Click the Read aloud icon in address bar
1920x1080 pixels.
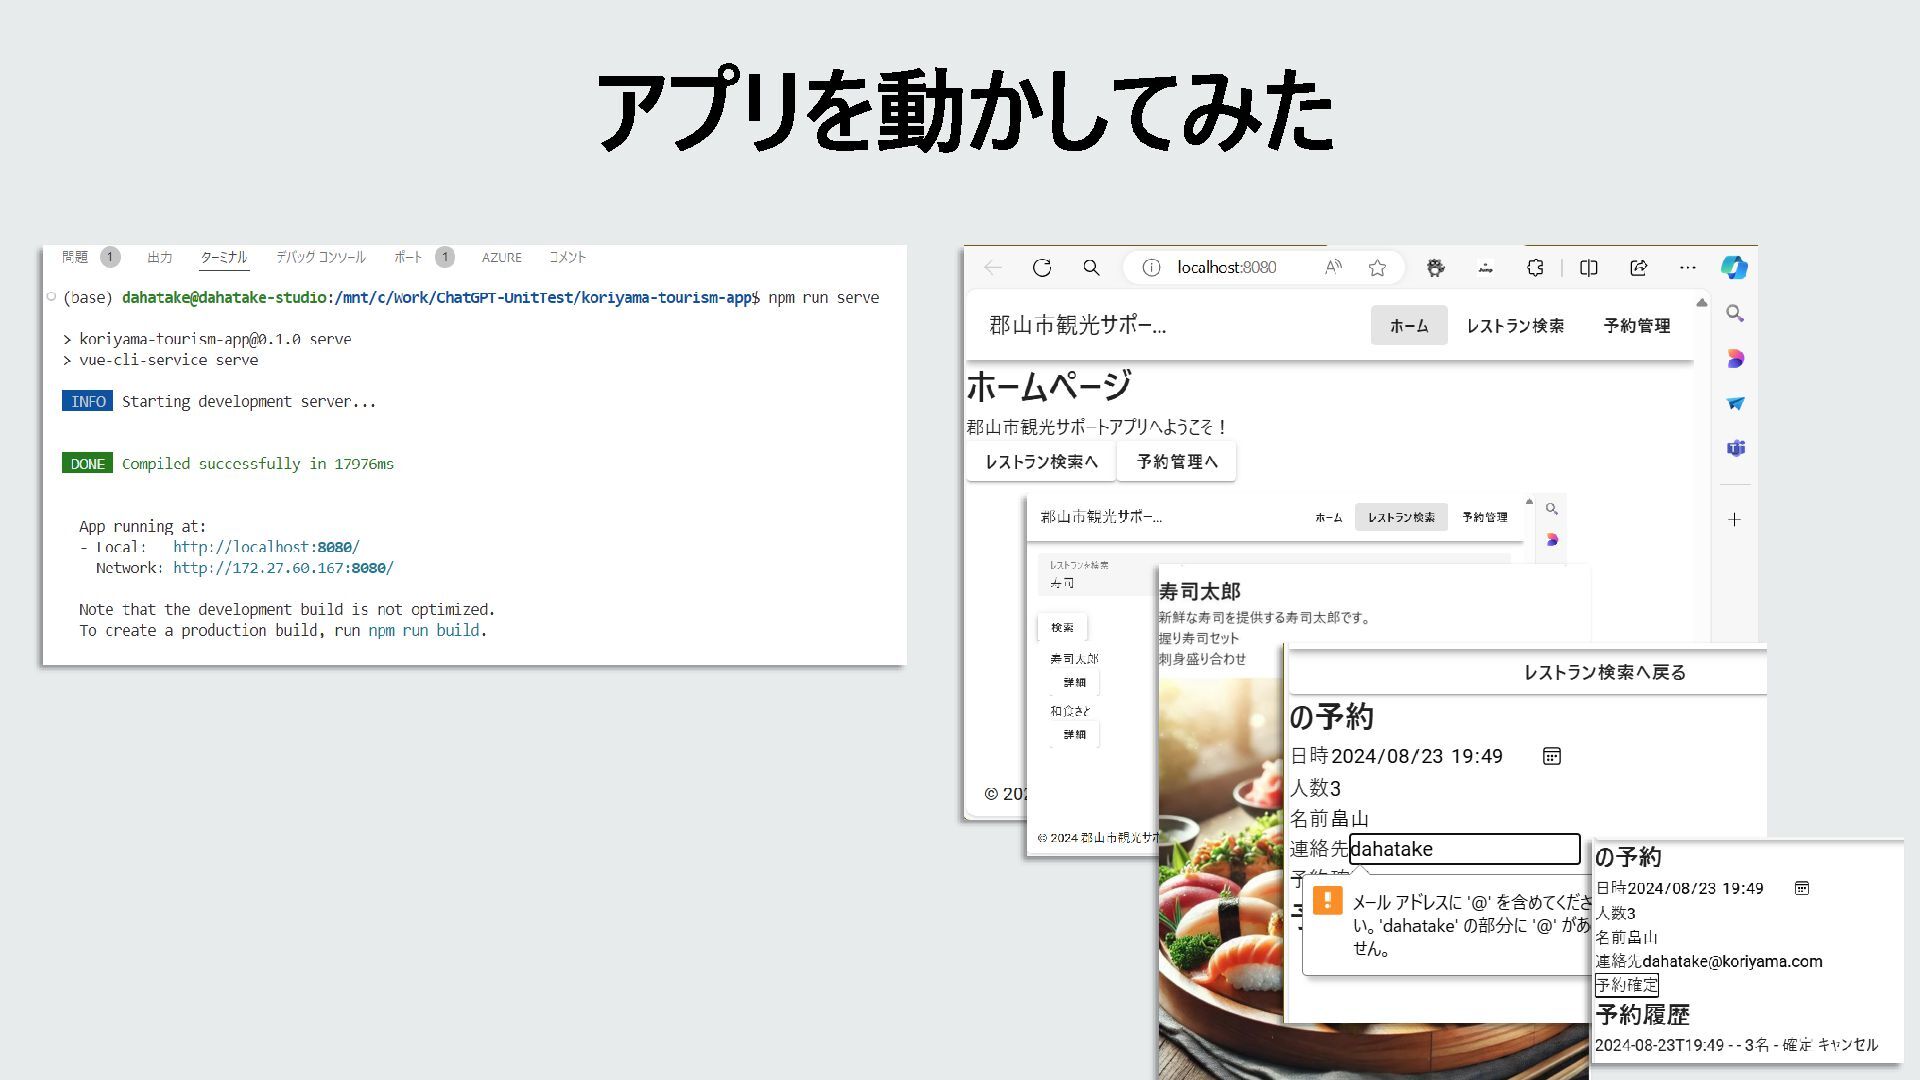point(1333,268)
